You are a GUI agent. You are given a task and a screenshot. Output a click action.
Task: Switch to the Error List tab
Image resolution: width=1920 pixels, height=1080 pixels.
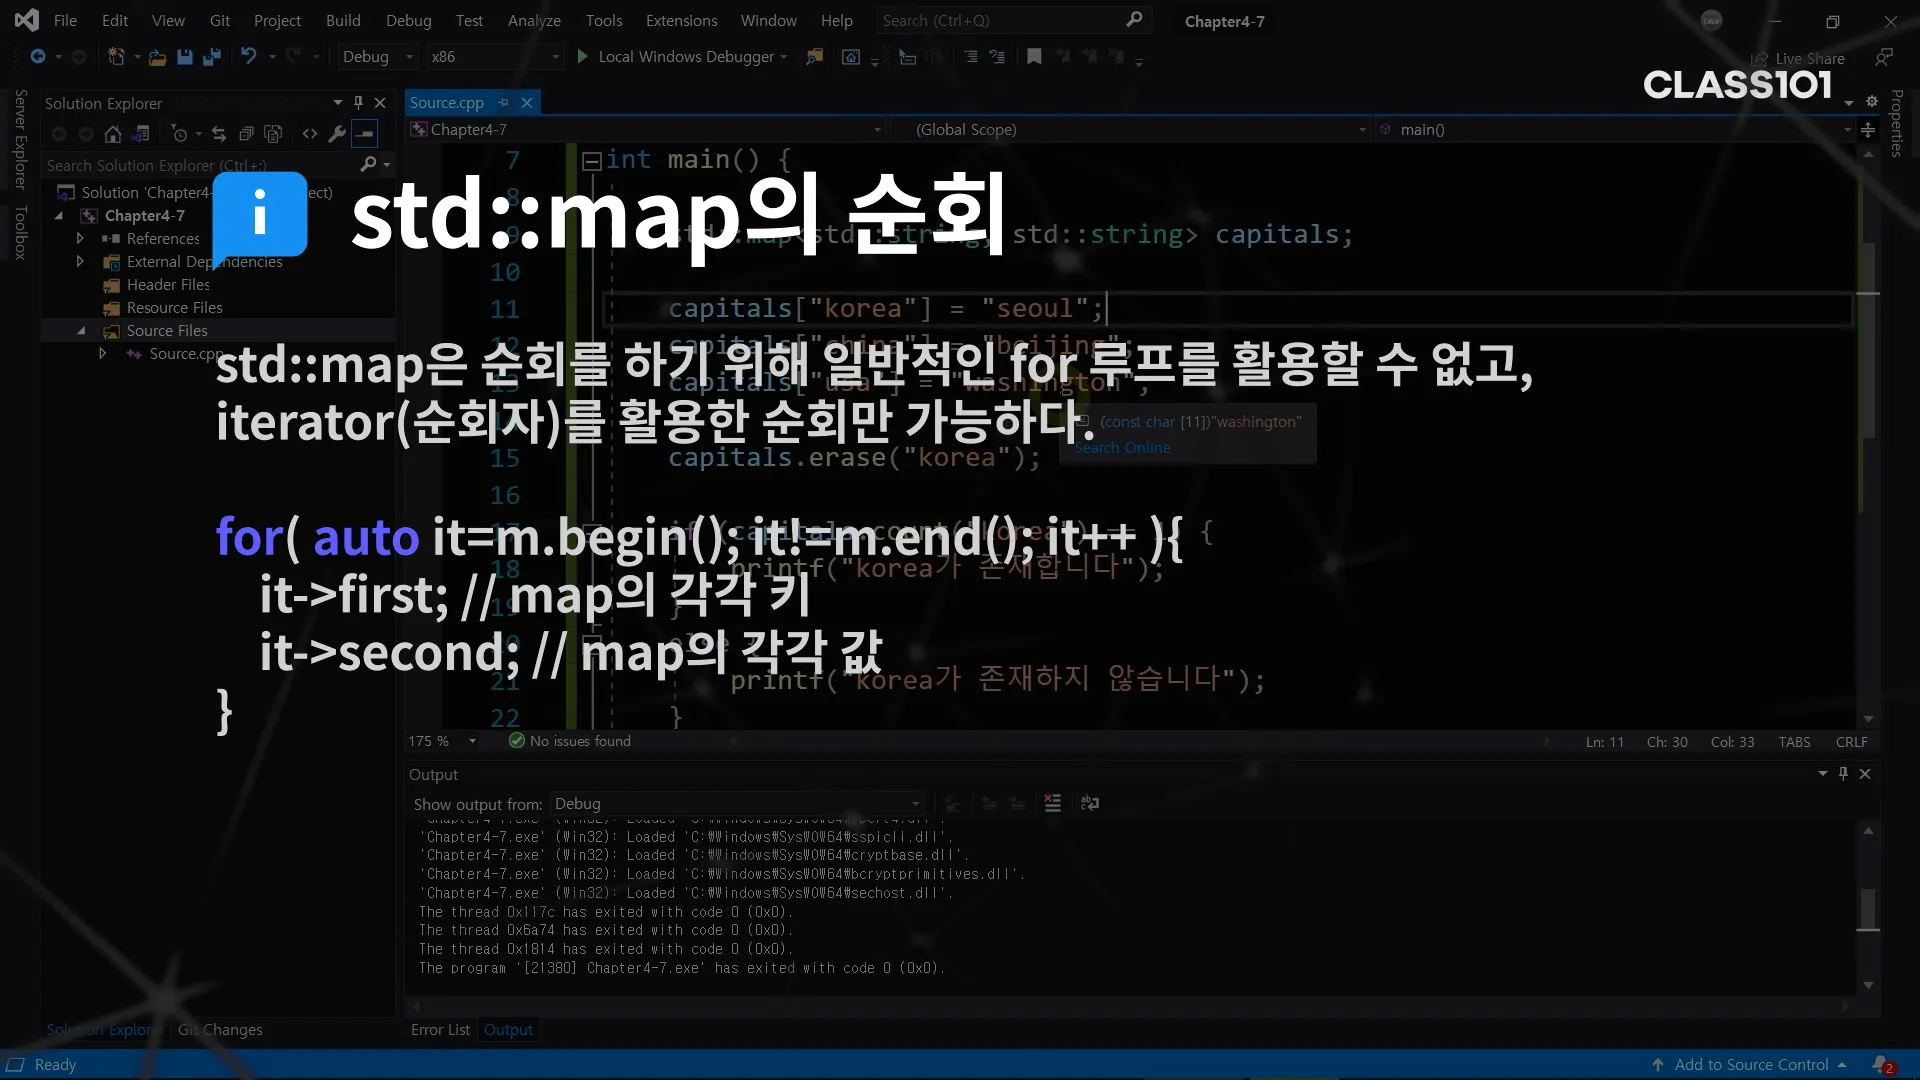440,1030
